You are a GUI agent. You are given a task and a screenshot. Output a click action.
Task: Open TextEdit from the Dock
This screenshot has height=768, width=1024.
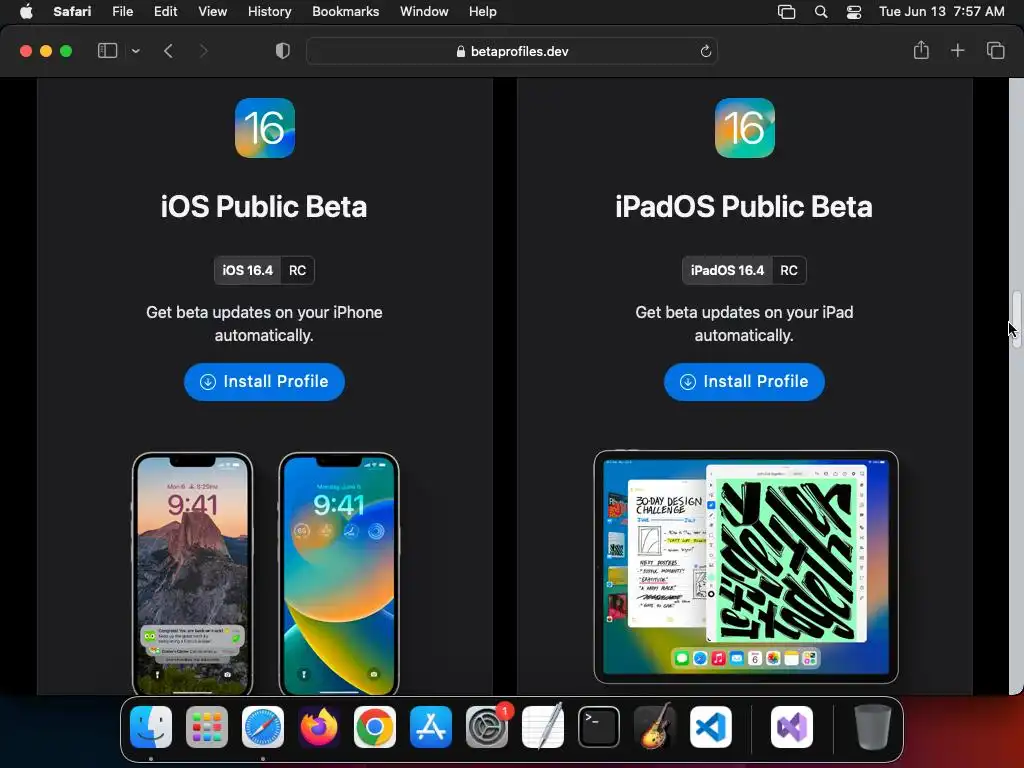tap(543, 727)
